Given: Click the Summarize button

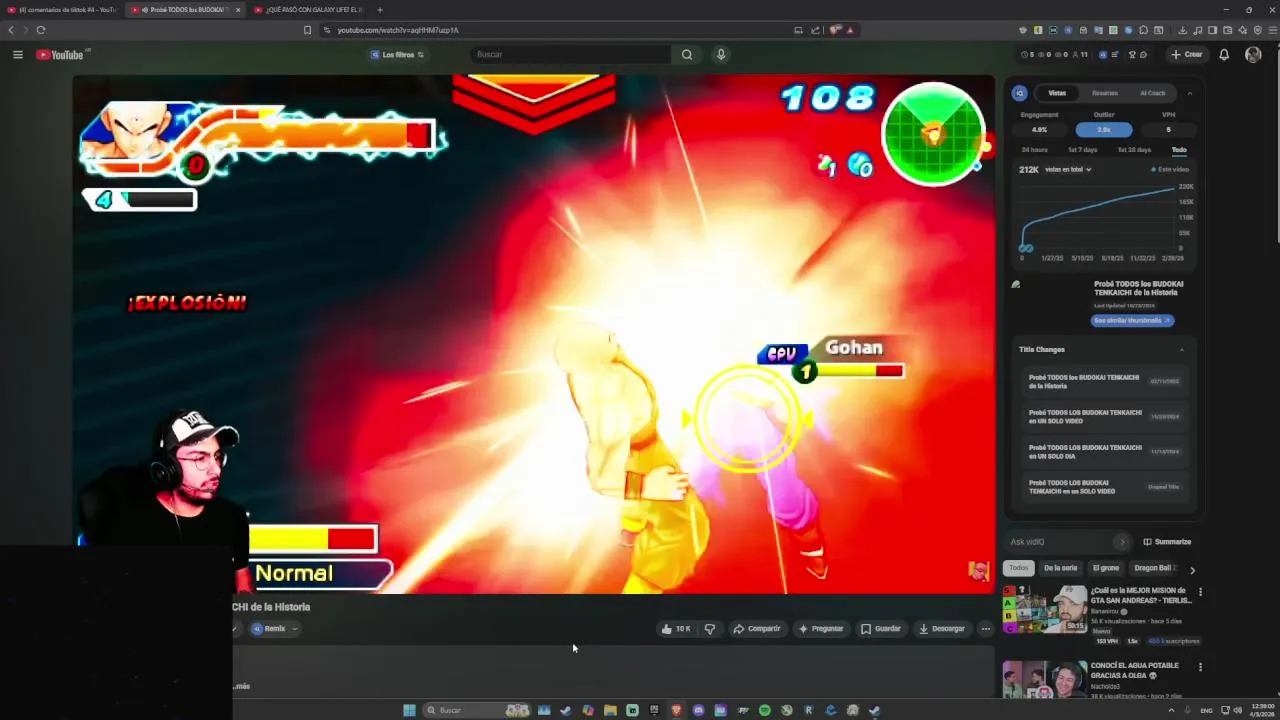Looking at the screenshot, I should tap(1167, 542).
